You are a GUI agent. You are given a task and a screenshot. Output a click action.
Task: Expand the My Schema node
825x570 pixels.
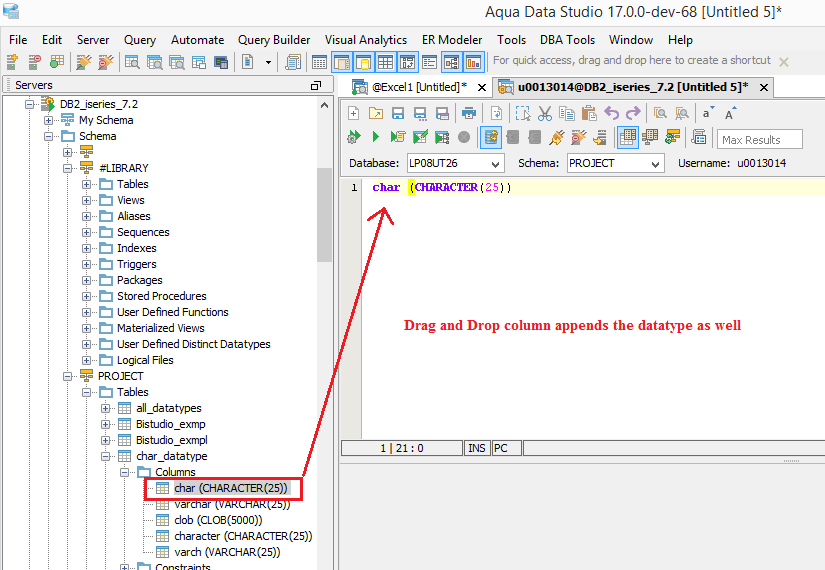(48, 120)
